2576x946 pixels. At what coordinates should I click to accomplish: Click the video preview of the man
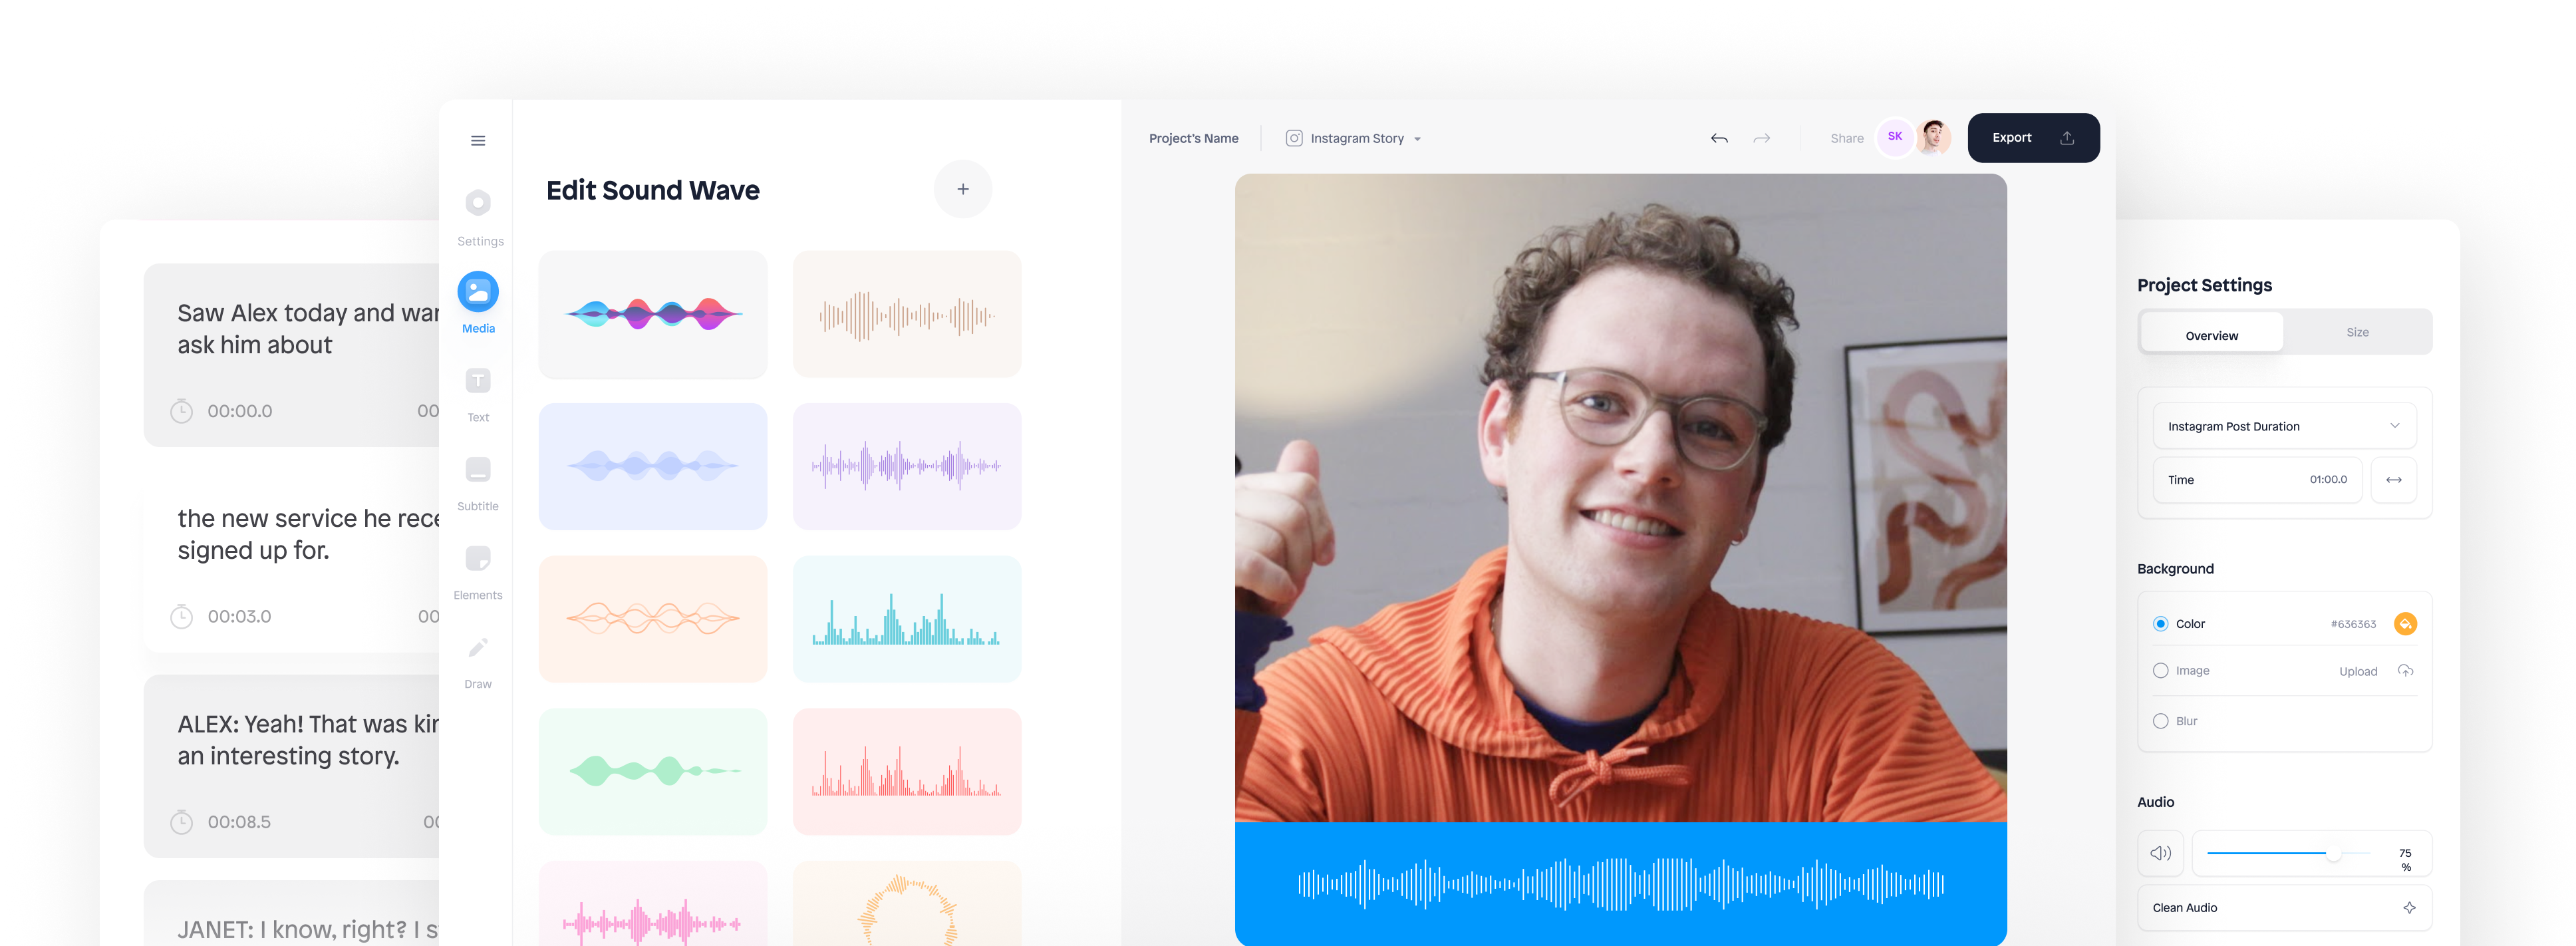[x=1620, y=498]
